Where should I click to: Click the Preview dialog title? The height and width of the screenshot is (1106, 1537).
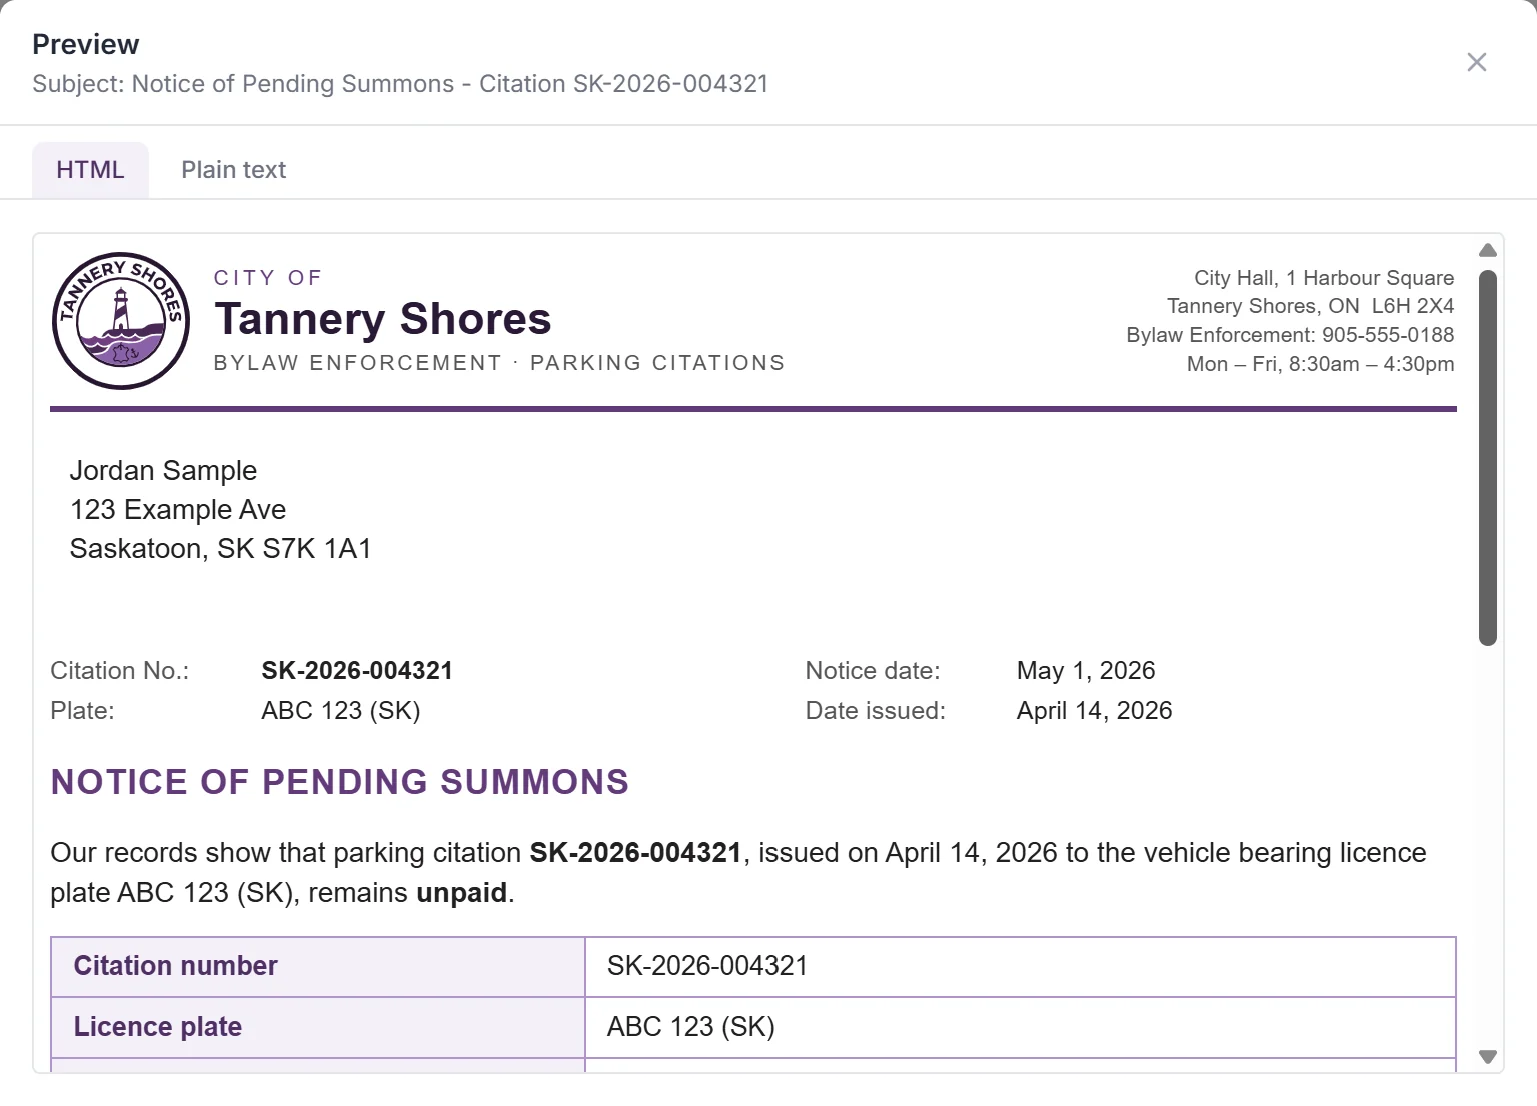pos(86,45)
